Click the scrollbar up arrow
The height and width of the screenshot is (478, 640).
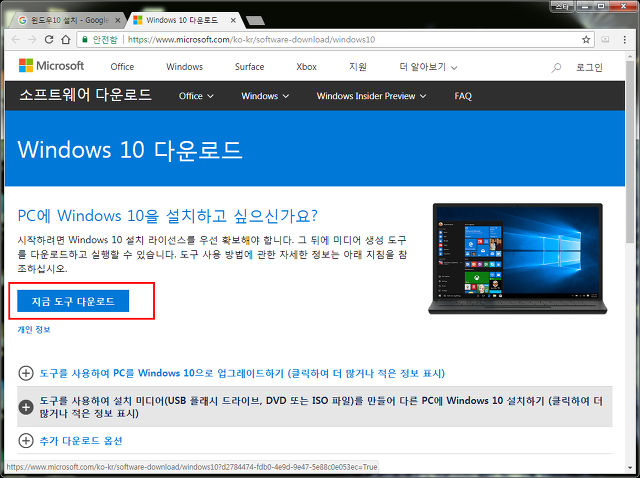coord(631,56)
